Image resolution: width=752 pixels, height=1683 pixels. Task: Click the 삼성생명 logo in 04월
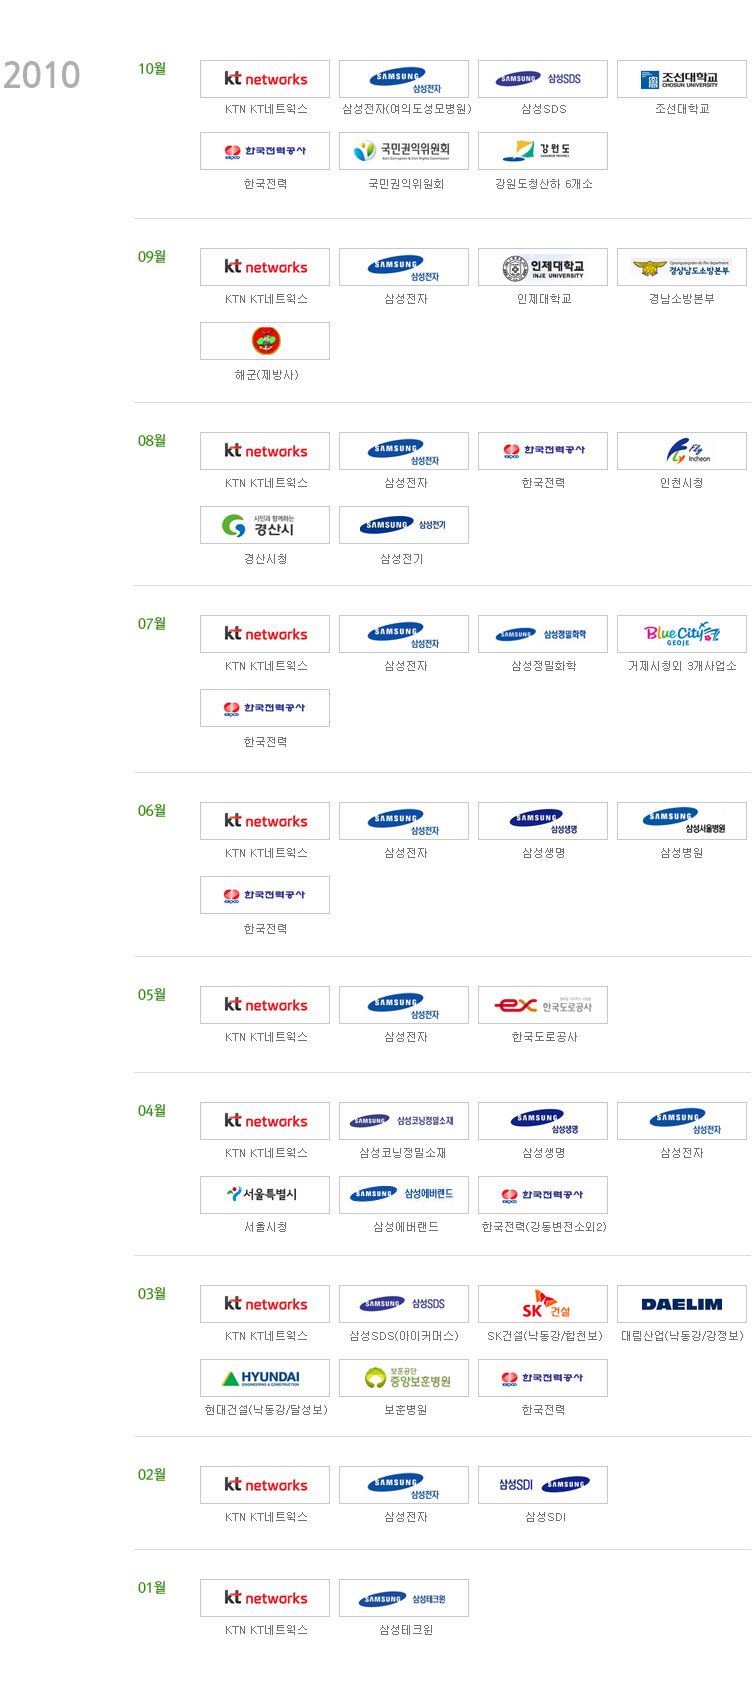(x=543, y=1121)
